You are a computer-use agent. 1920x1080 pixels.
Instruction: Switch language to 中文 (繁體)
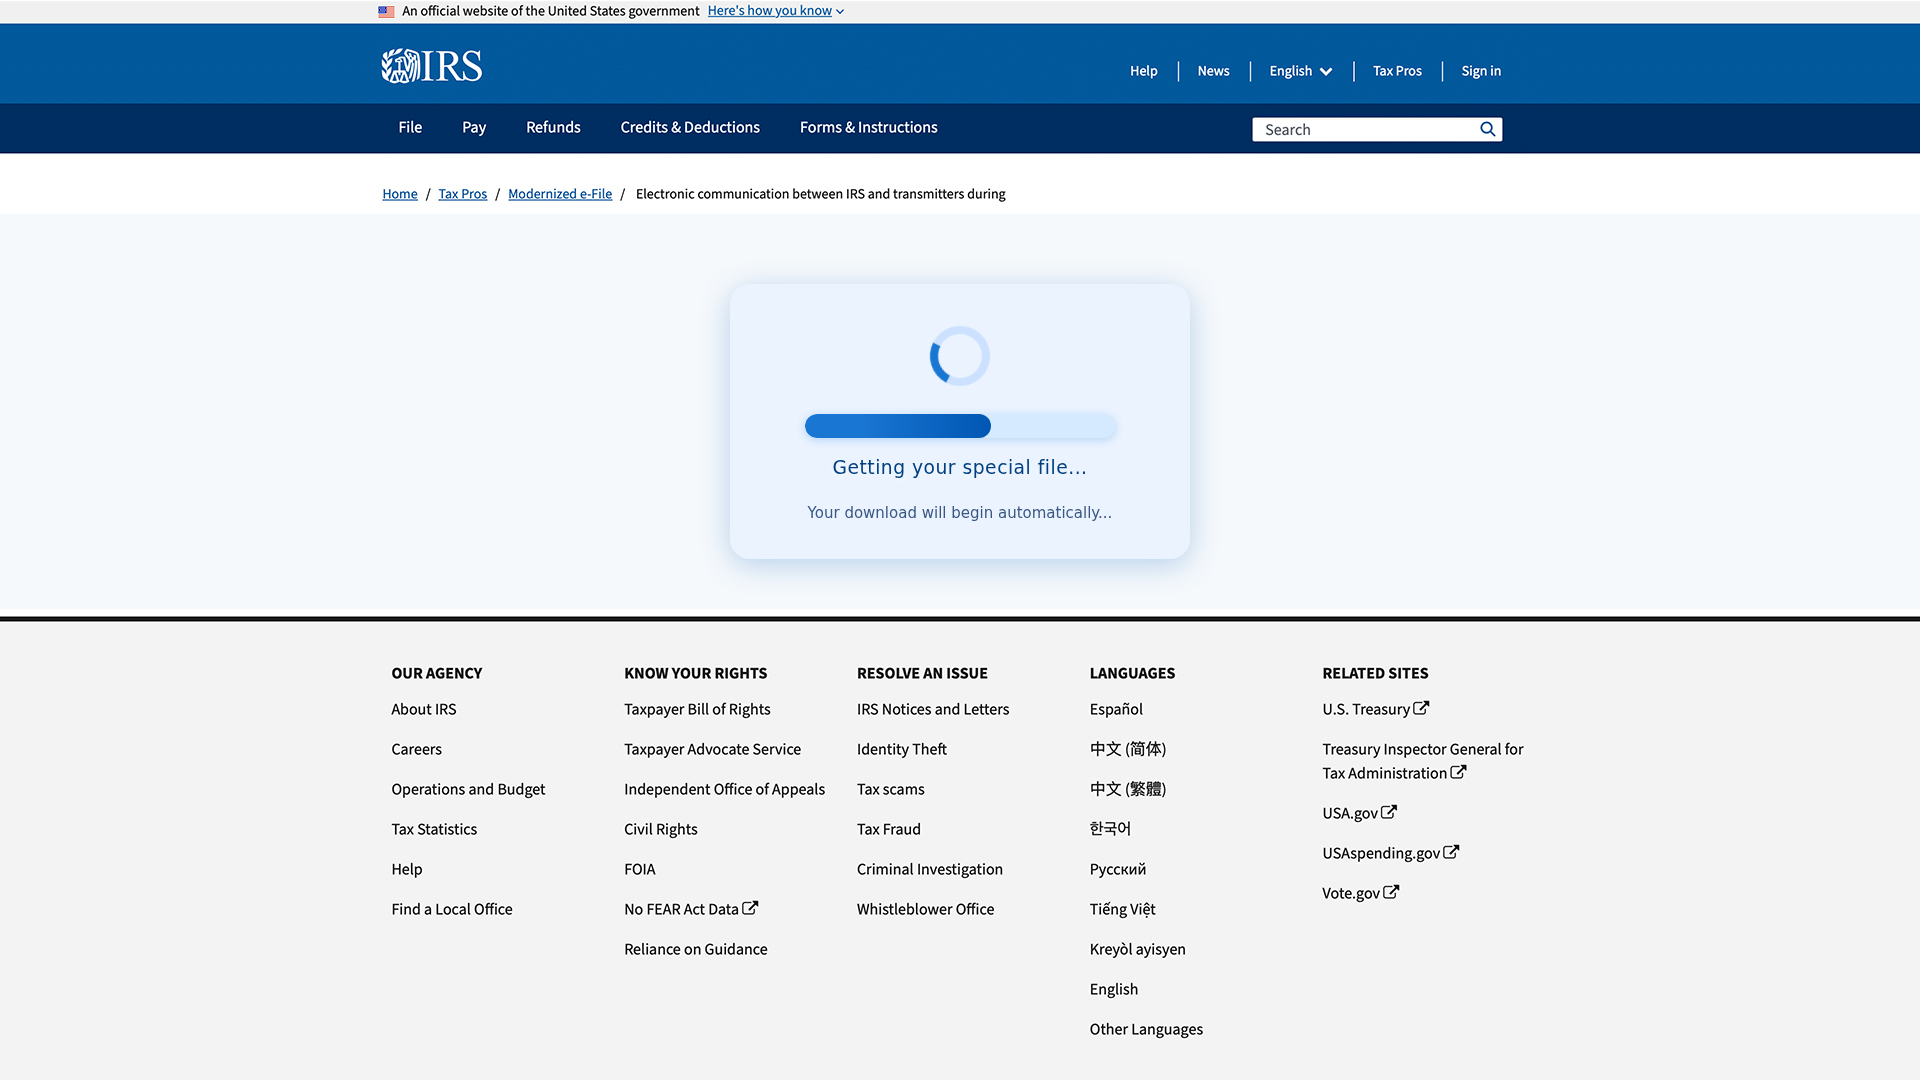(1128, 789)
